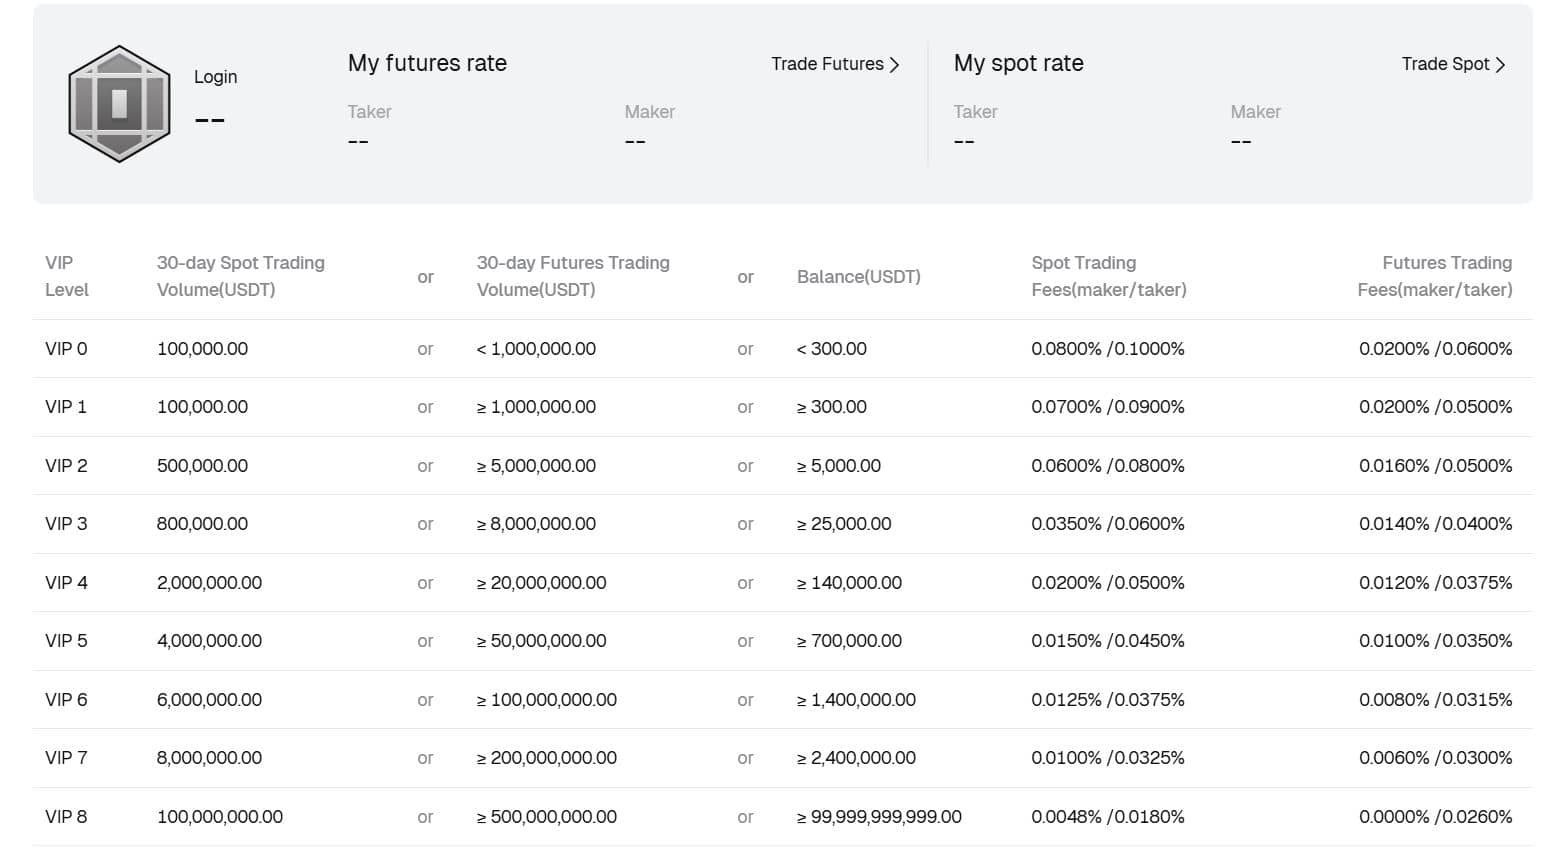Click the 30-day Spot Trading Volume column header
The image size is (1568, 852).
pos(241,276)
